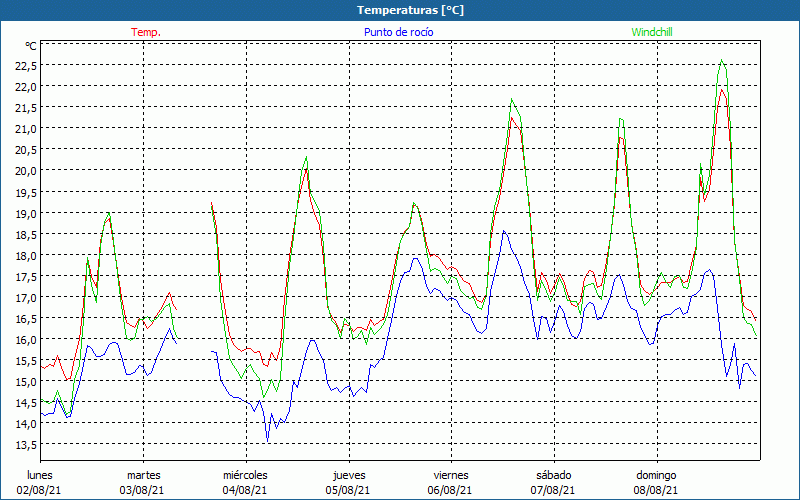Click the 04/08/21 date label
This screenshot has height=500, width=800.
[245, 490]
